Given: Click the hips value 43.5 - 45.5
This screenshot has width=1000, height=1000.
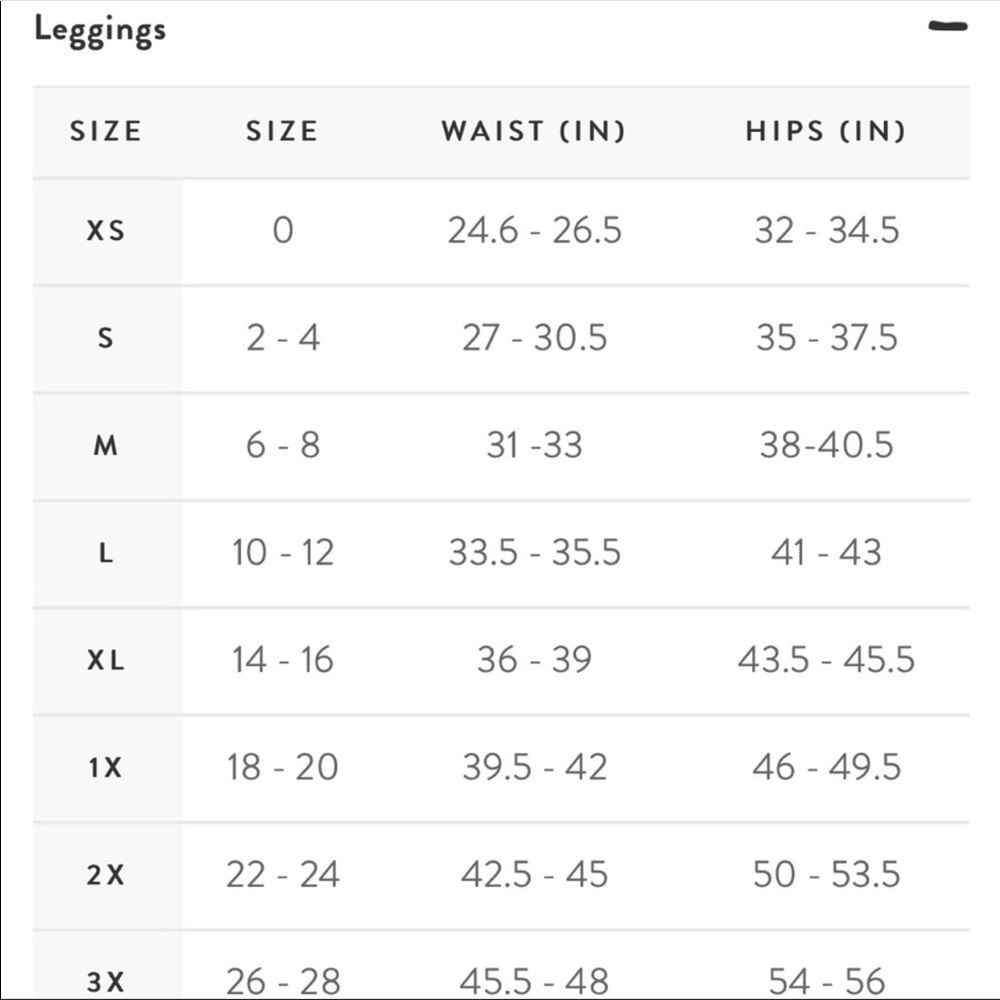Looking at the screenshot, I should (x=826, y=660).
